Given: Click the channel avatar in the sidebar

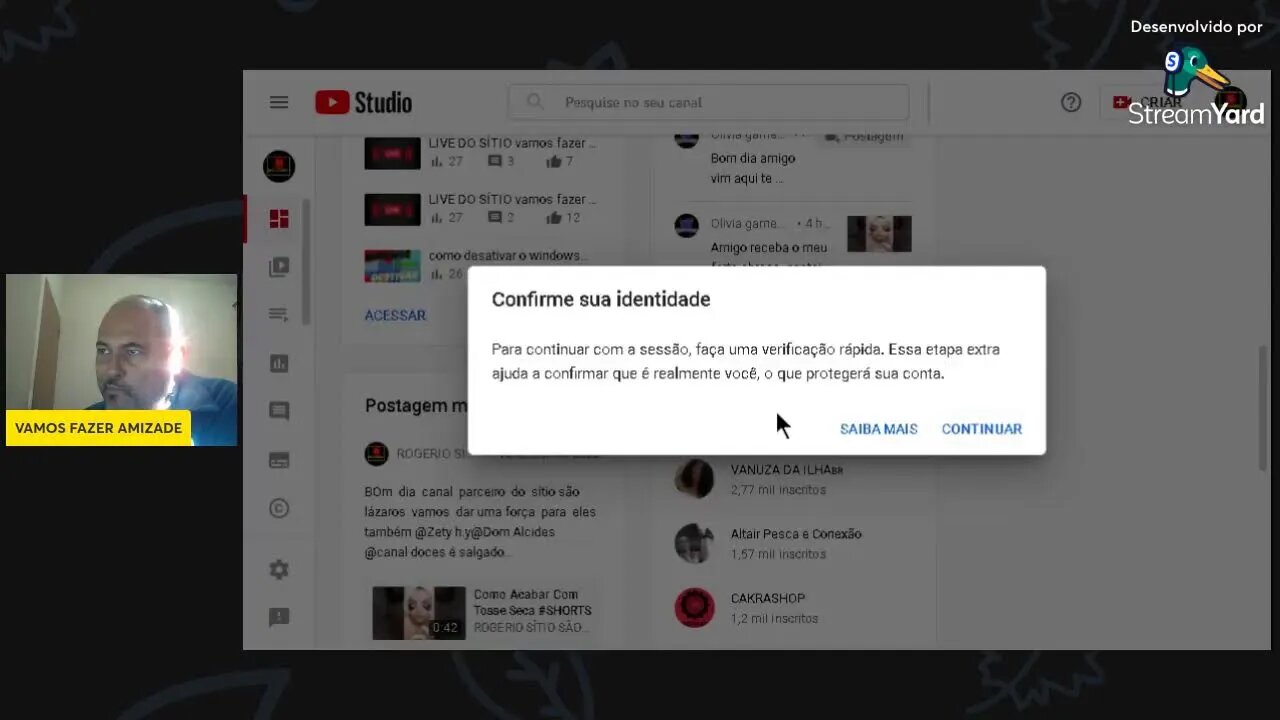Looking at the screenshot, I should pos(279,166).
